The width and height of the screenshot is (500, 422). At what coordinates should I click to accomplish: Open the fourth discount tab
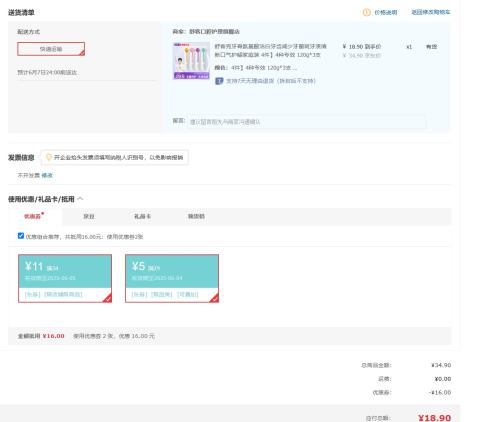196,216
